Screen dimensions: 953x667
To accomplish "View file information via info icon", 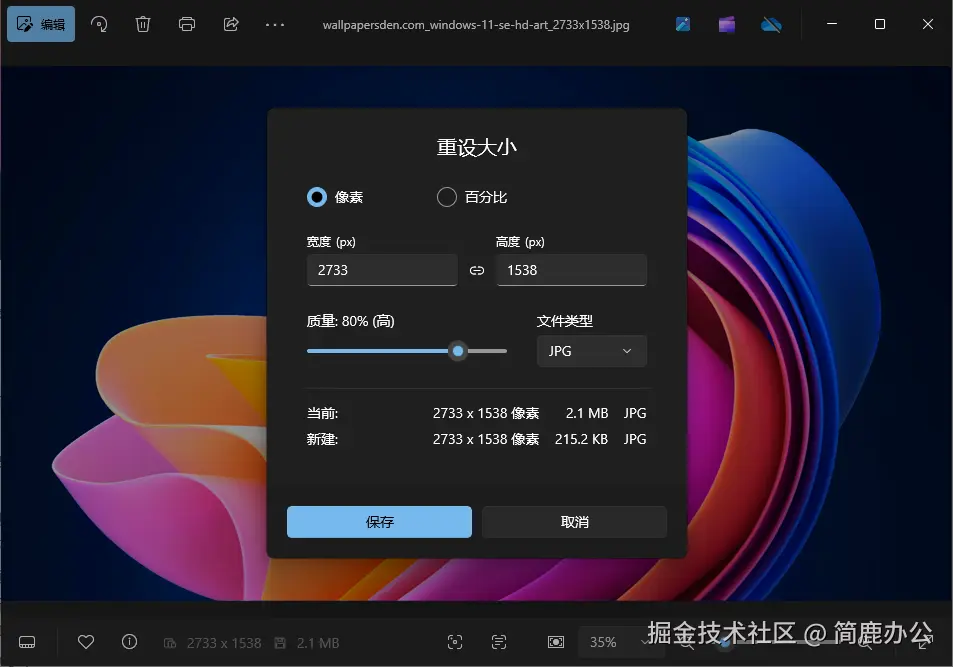I will [x=129, y=642].
